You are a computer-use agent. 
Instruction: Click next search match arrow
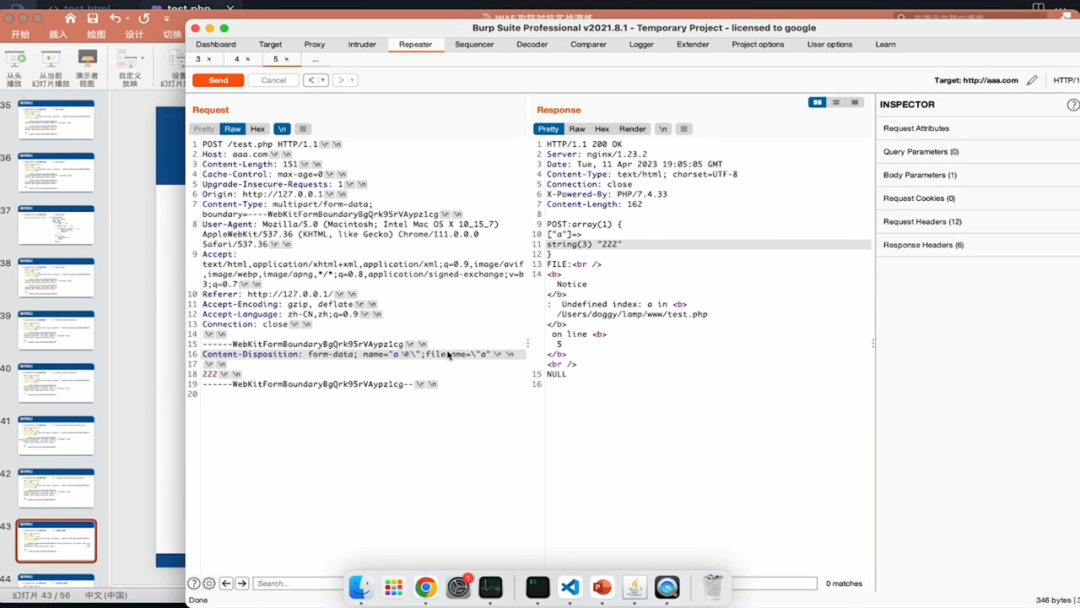242,583
